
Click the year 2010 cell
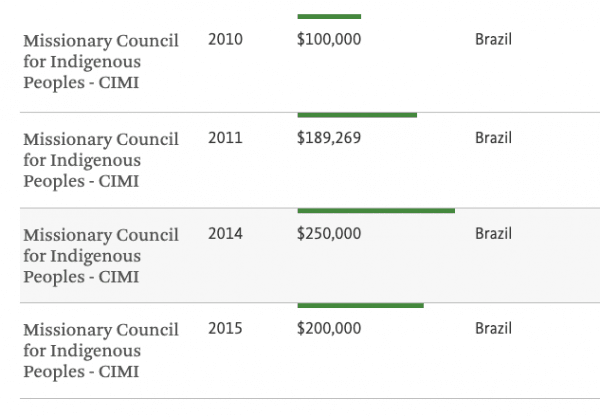tap(225, 40)
